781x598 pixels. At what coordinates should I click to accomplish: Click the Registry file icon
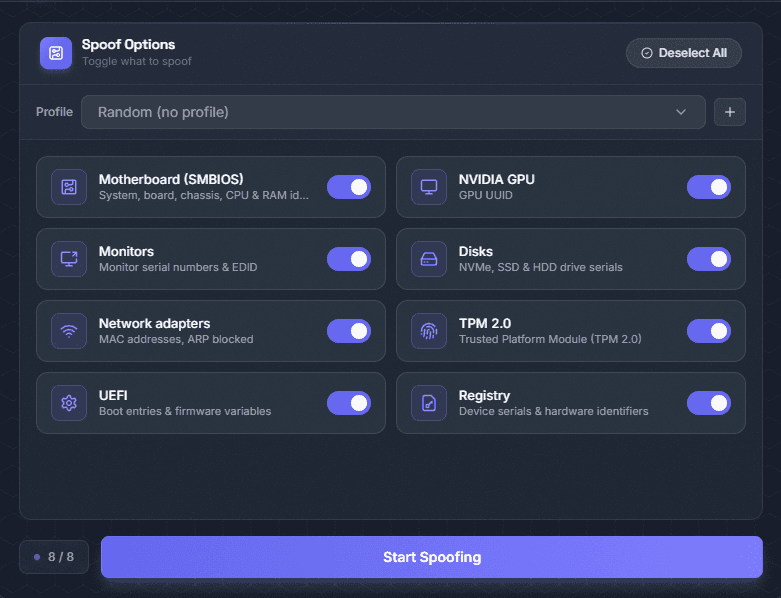pos(429,403)
